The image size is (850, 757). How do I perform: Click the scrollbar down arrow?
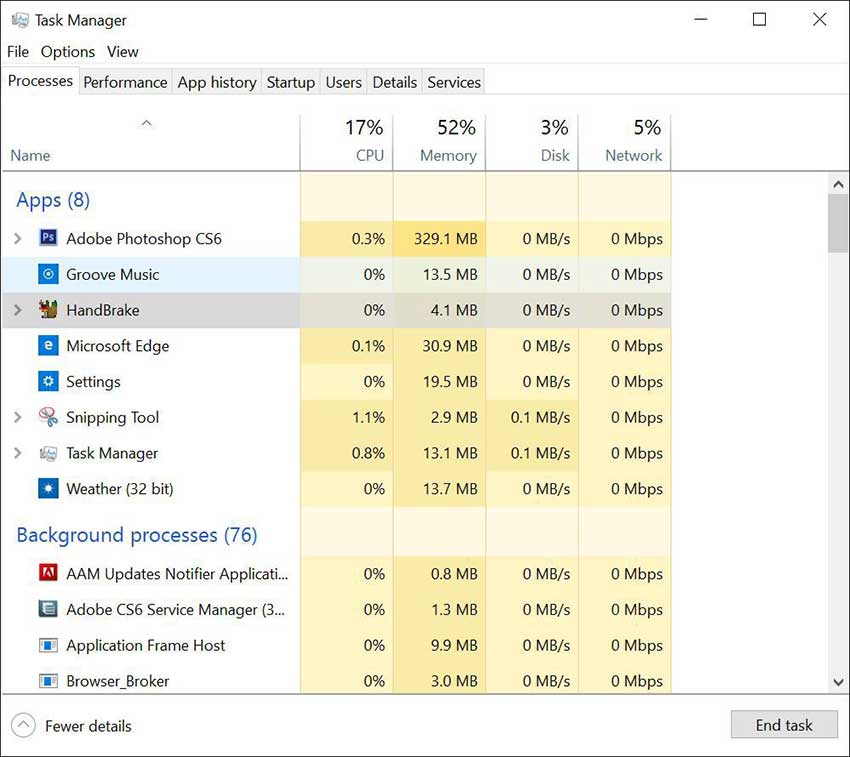pos(838,681)
